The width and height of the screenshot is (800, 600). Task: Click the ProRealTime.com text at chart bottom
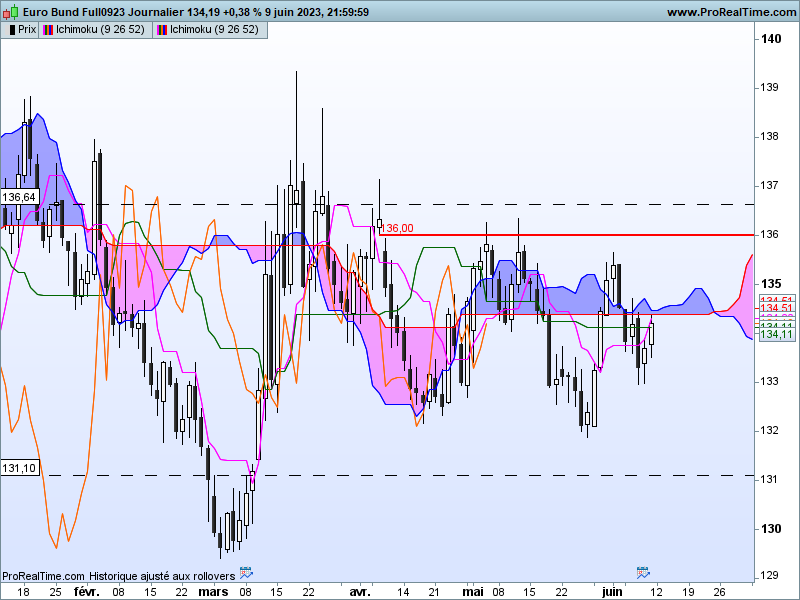pyautogui.click(x=43, y=576)
